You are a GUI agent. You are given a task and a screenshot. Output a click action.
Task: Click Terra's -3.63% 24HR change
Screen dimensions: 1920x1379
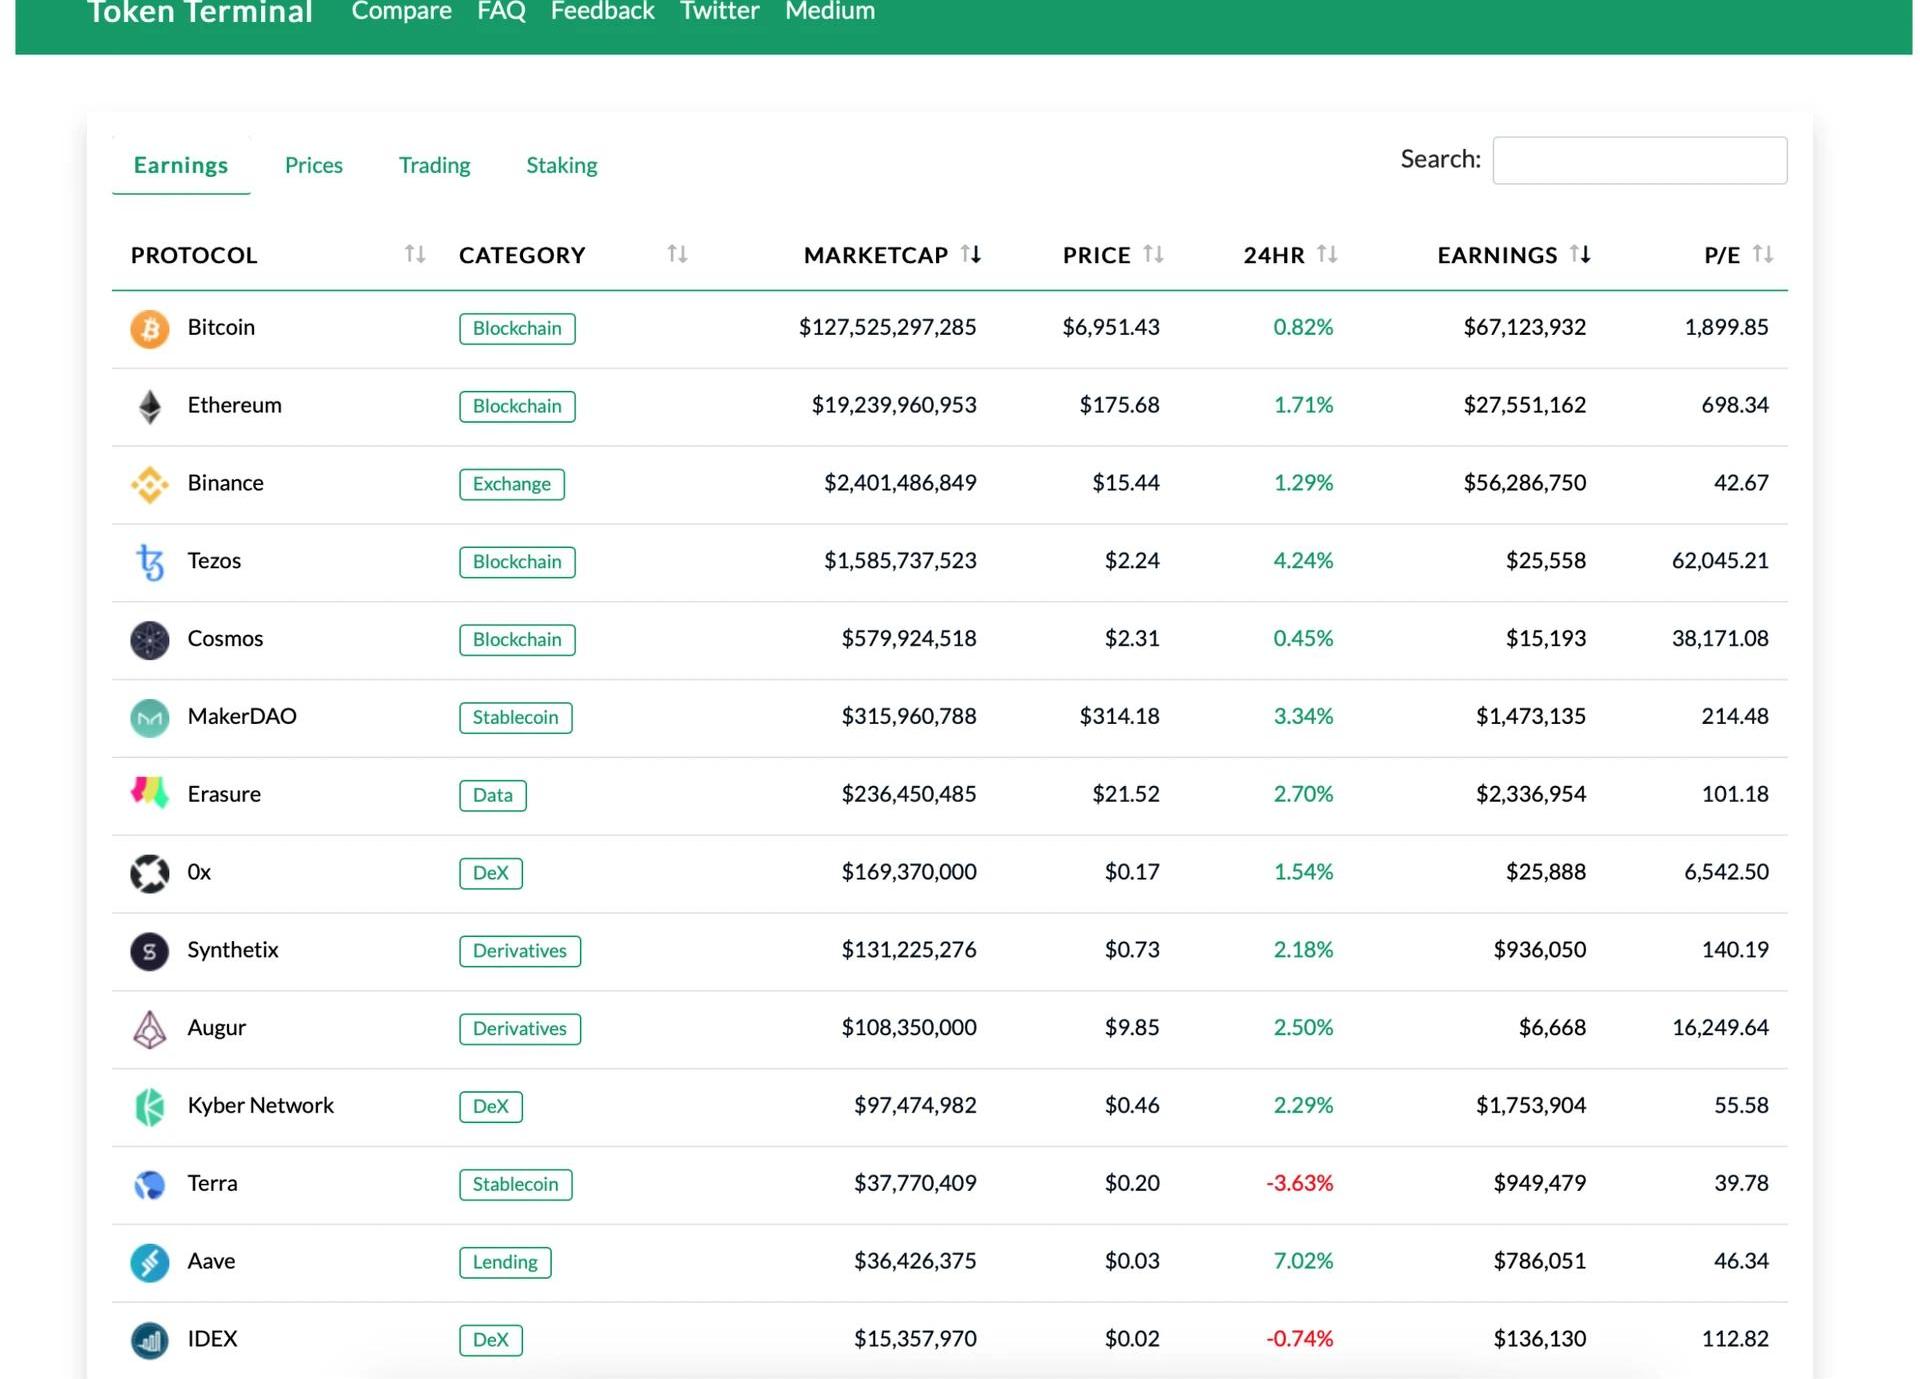1300,1183
